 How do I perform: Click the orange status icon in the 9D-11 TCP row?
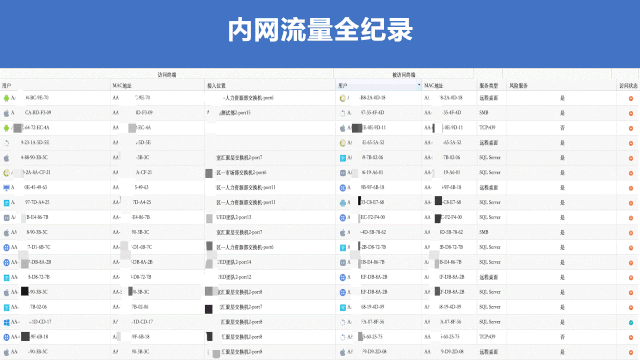click(x=631, y=128)
